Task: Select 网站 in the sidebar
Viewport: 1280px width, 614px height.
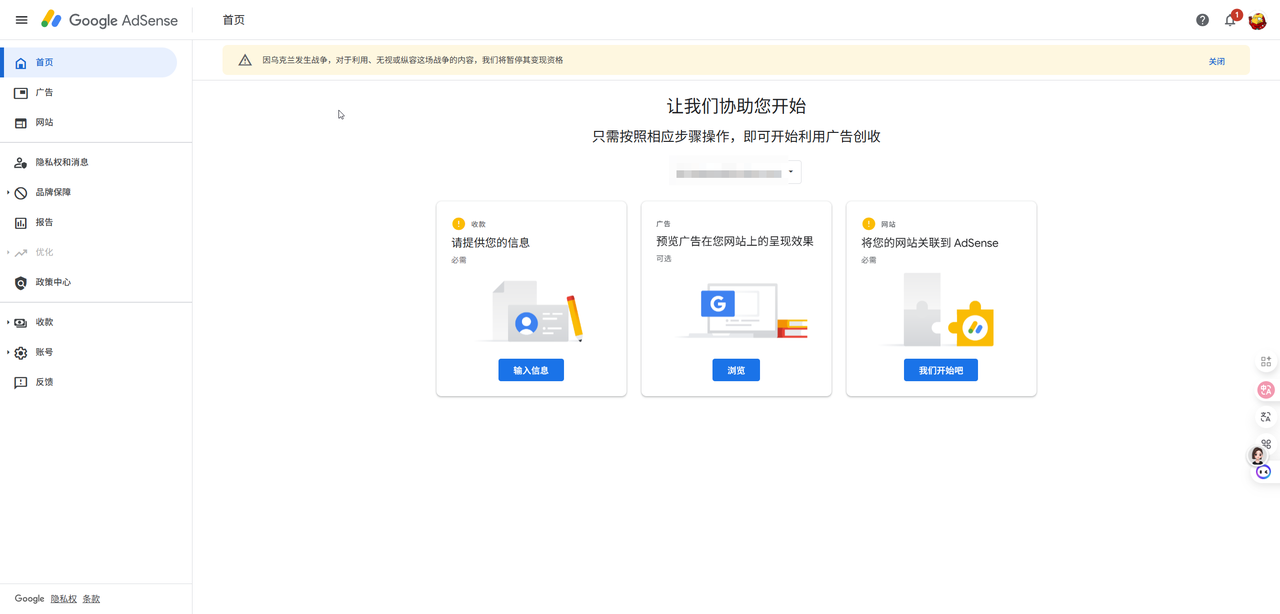Action: [44, 123]
